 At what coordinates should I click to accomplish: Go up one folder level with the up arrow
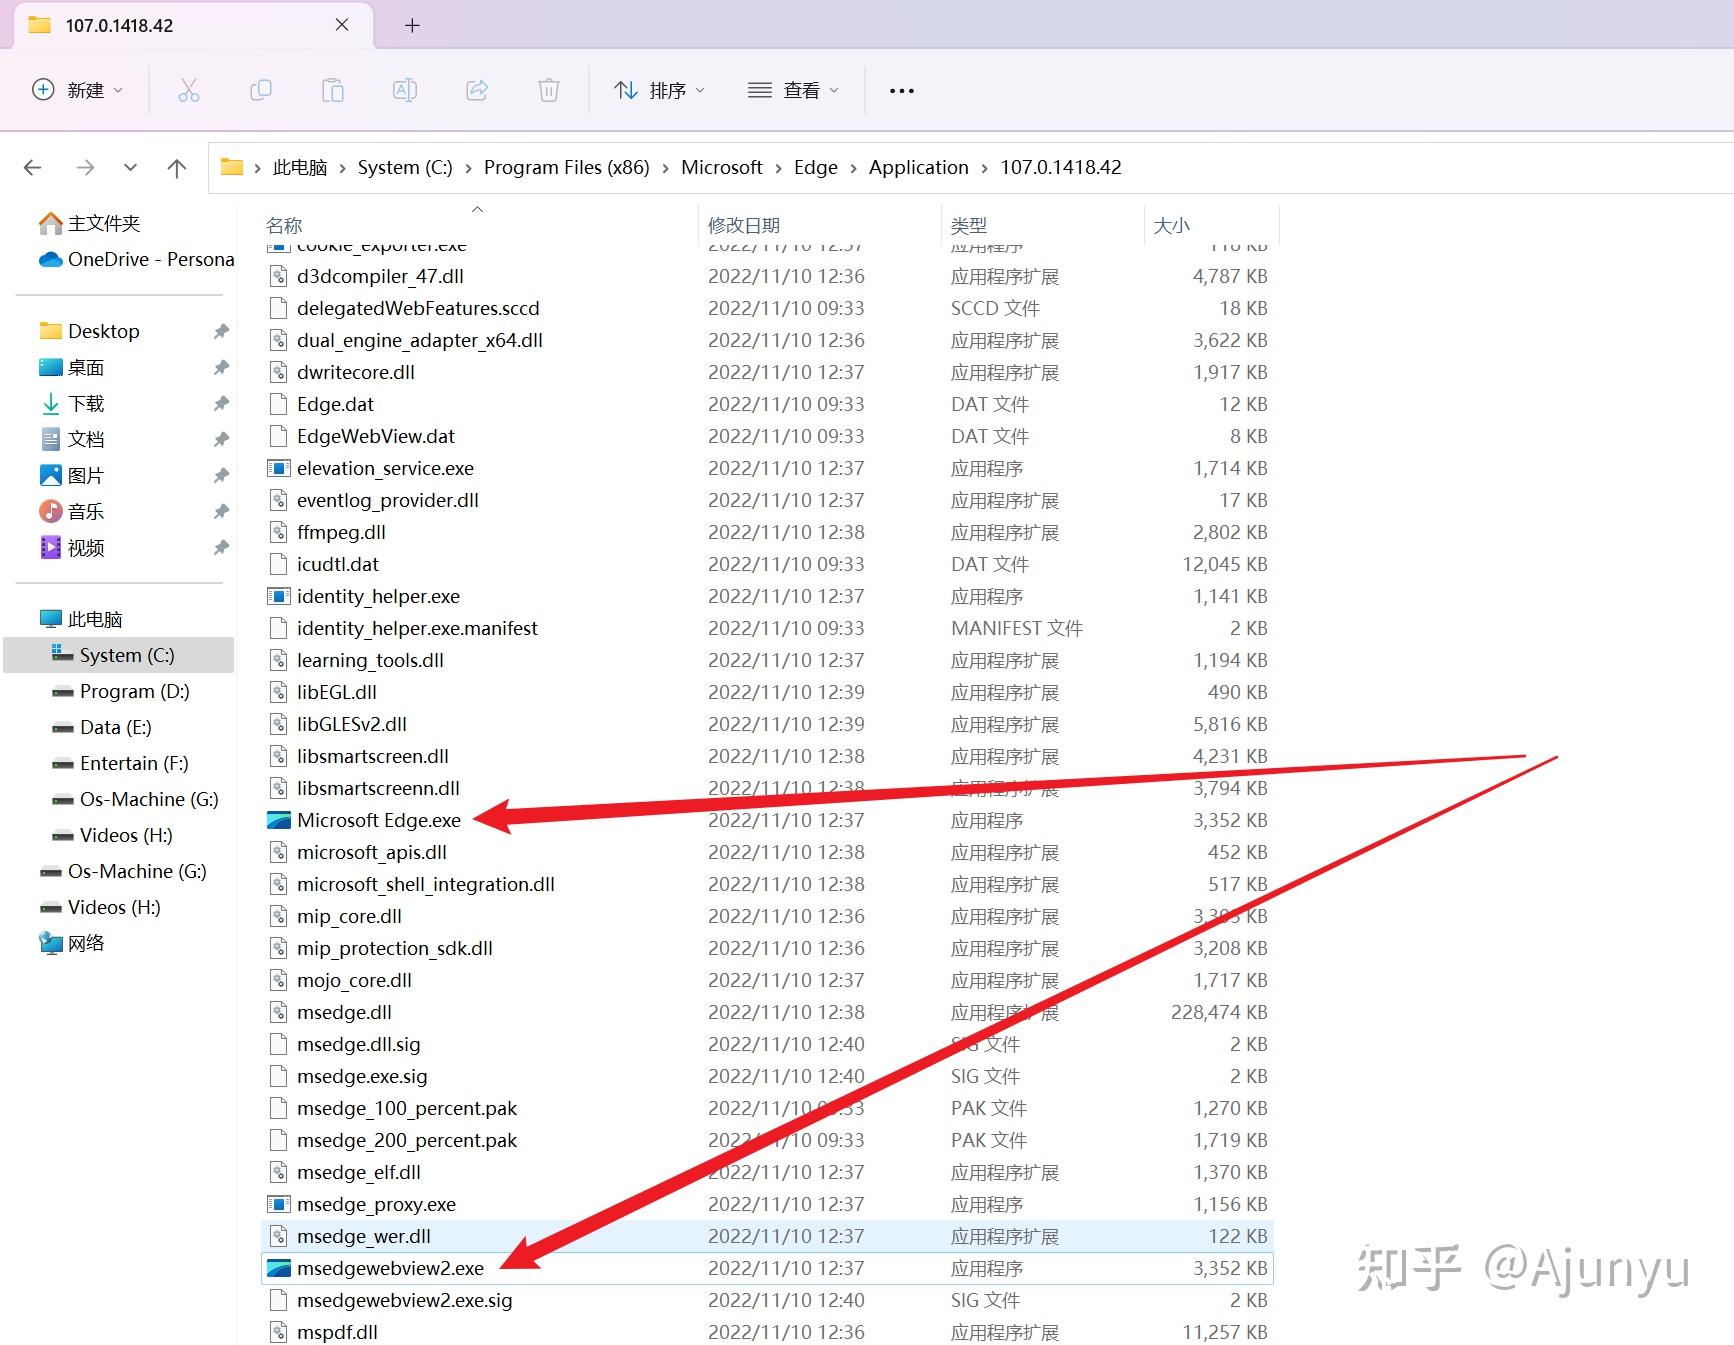pyautogui.click(x=177, y=168)
